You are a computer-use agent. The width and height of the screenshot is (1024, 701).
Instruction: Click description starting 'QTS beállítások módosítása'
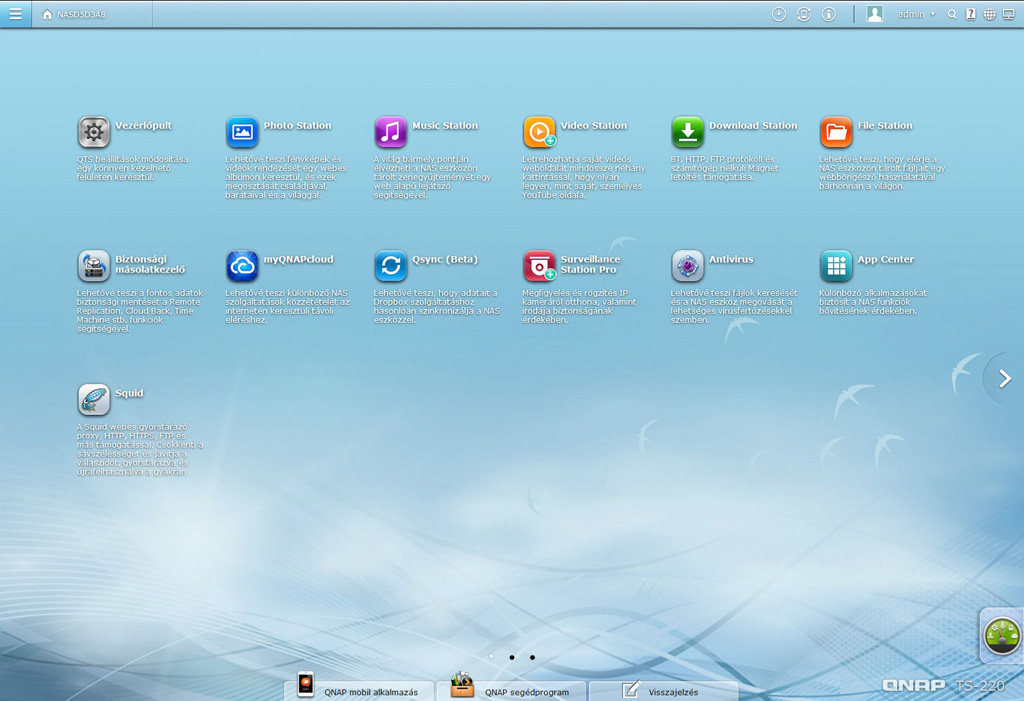click(x=133, y=168)
